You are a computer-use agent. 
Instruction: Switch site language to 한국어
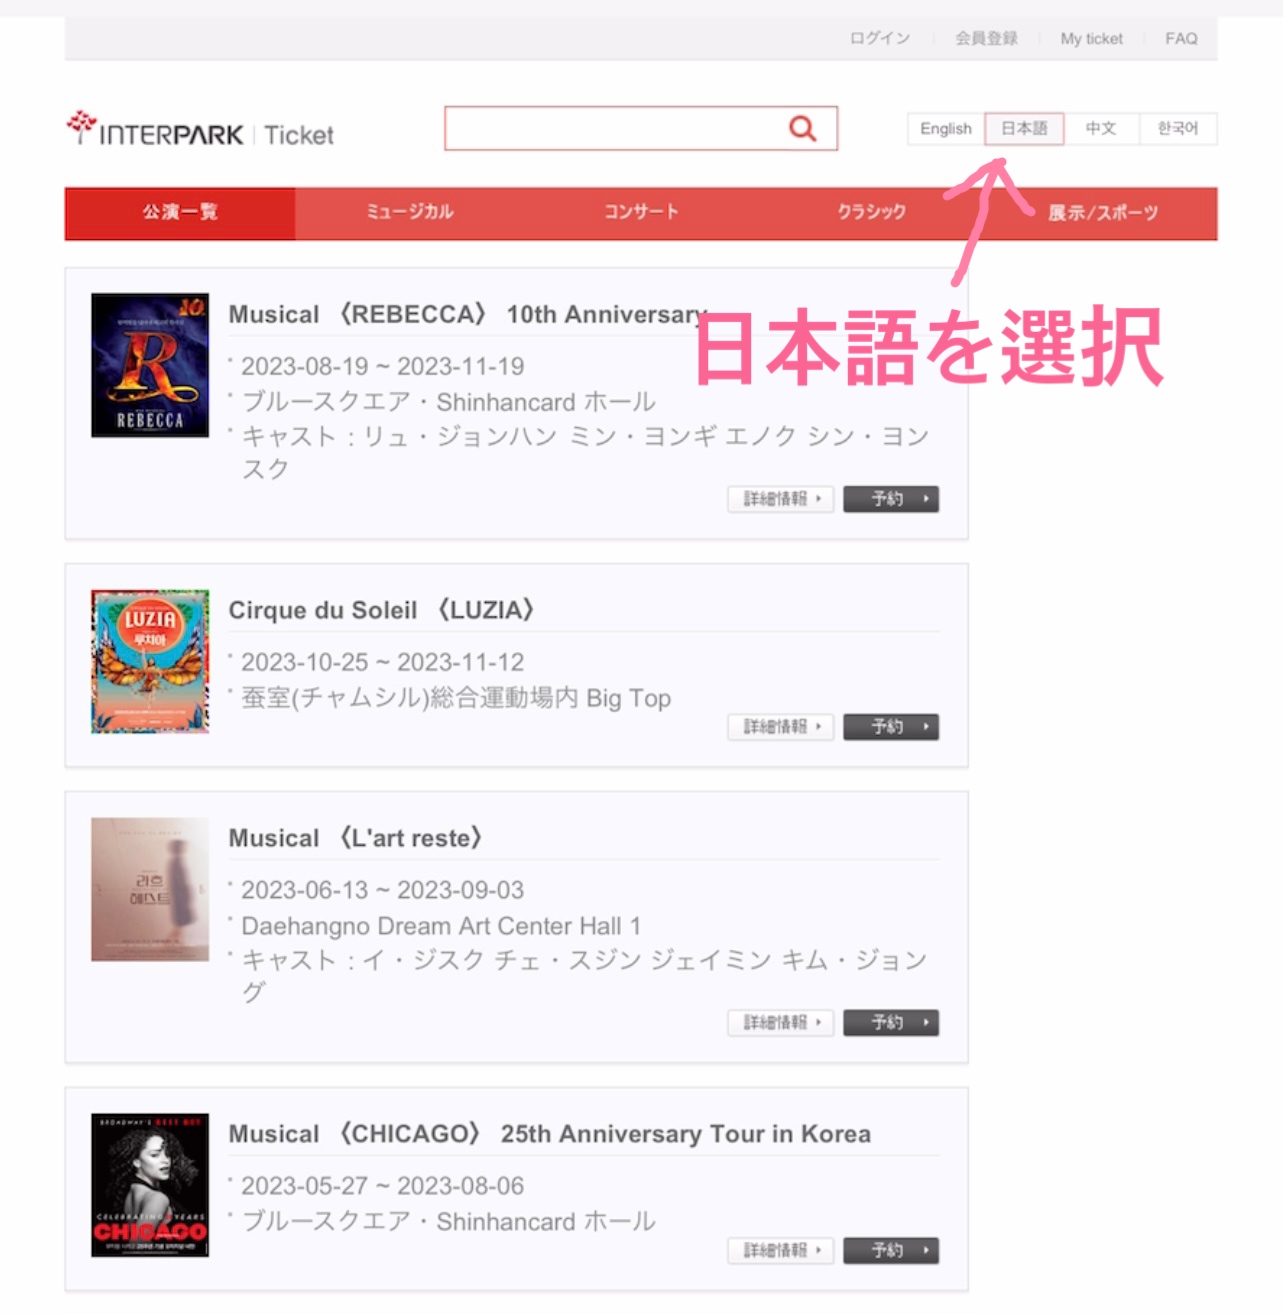(1178, 128)
